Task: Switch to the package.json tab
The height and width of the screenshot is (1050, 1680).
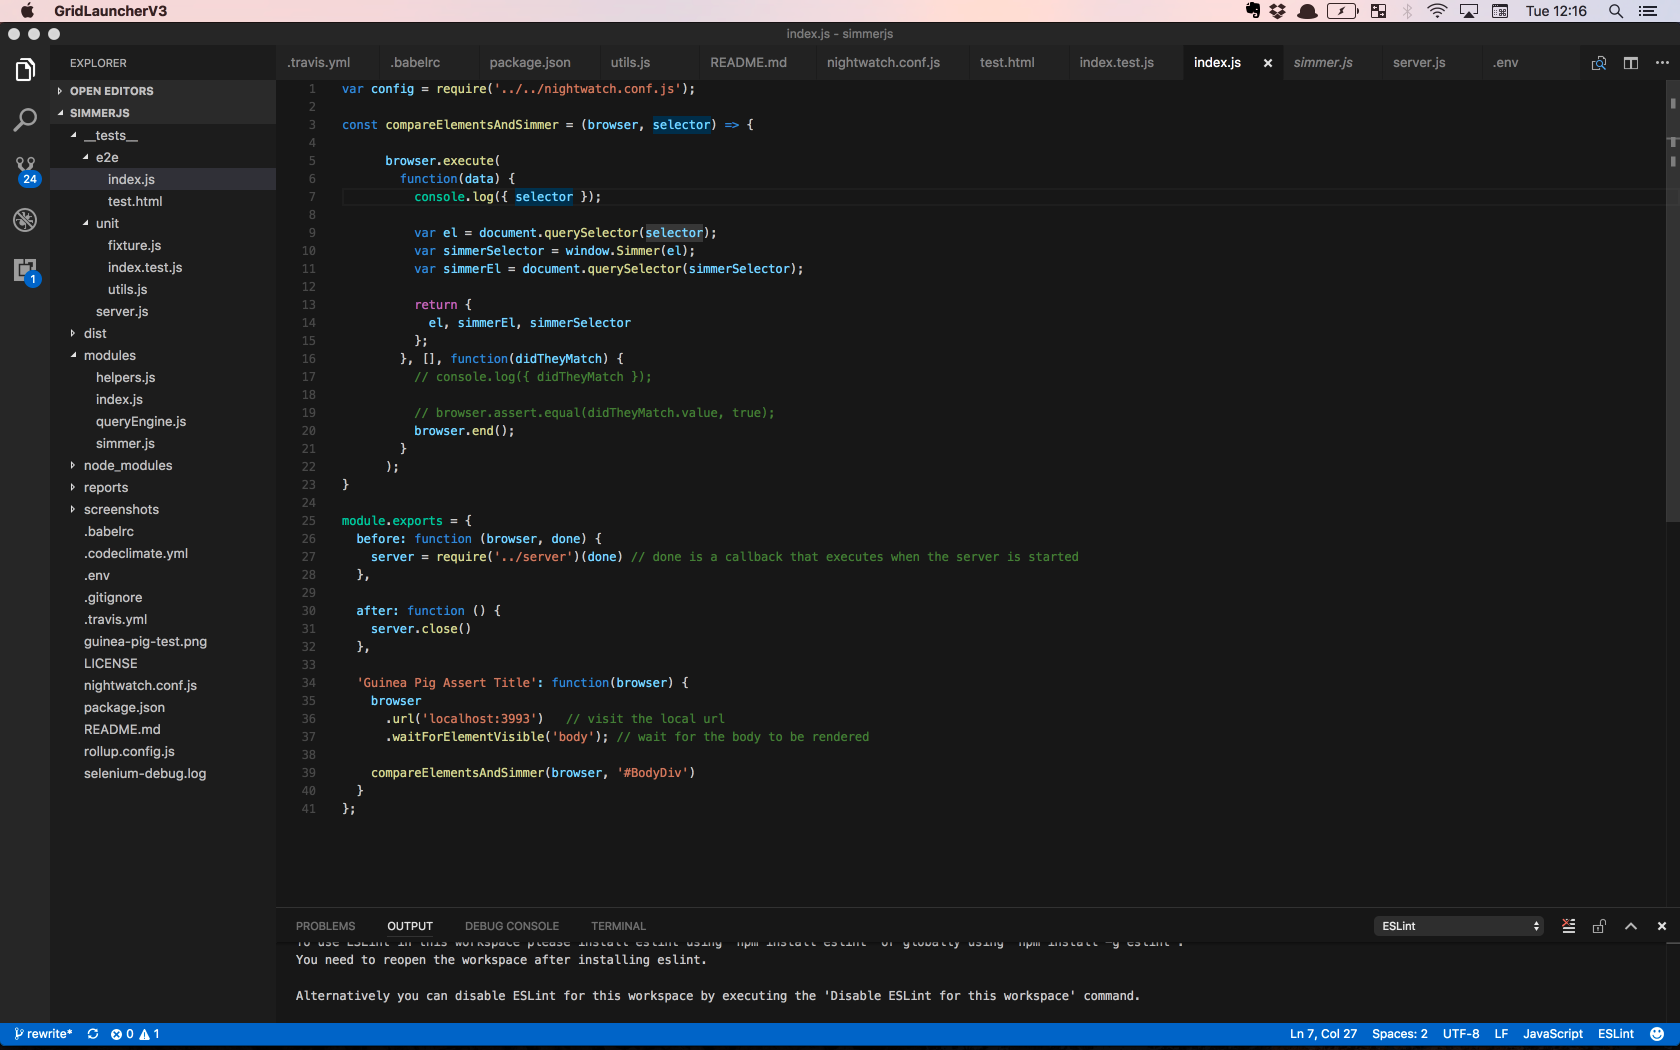Action: [530, 62]
